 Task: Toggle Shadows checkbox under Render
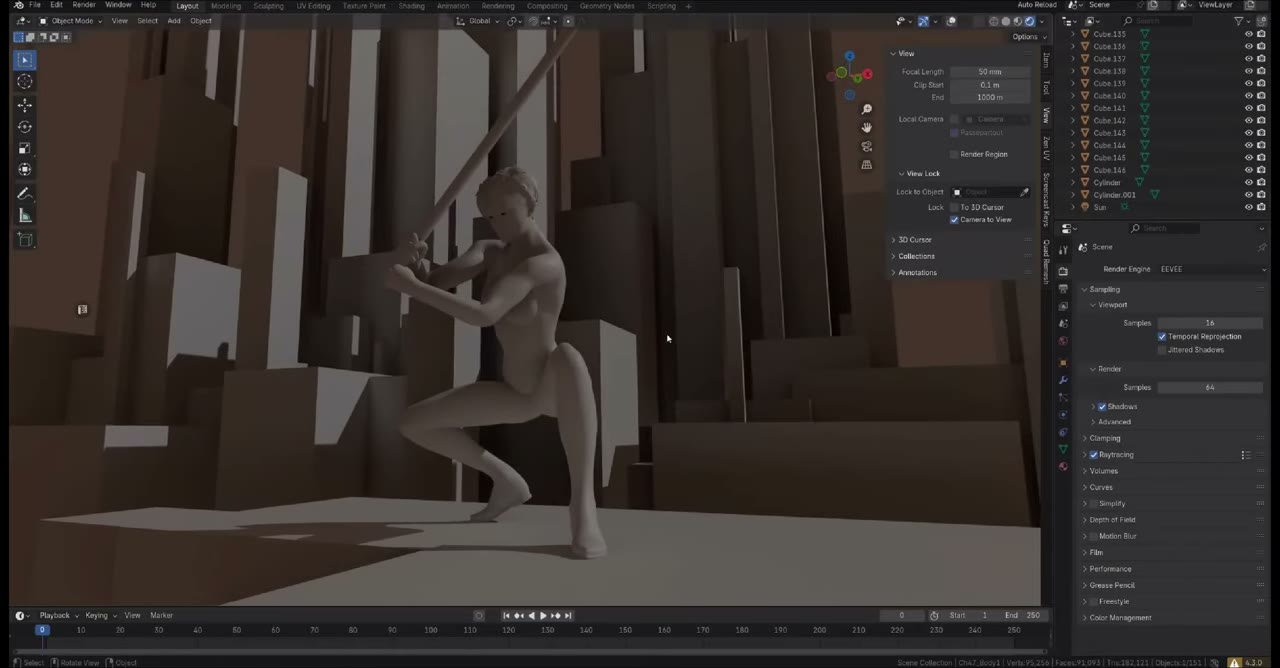click(1102, 407)
